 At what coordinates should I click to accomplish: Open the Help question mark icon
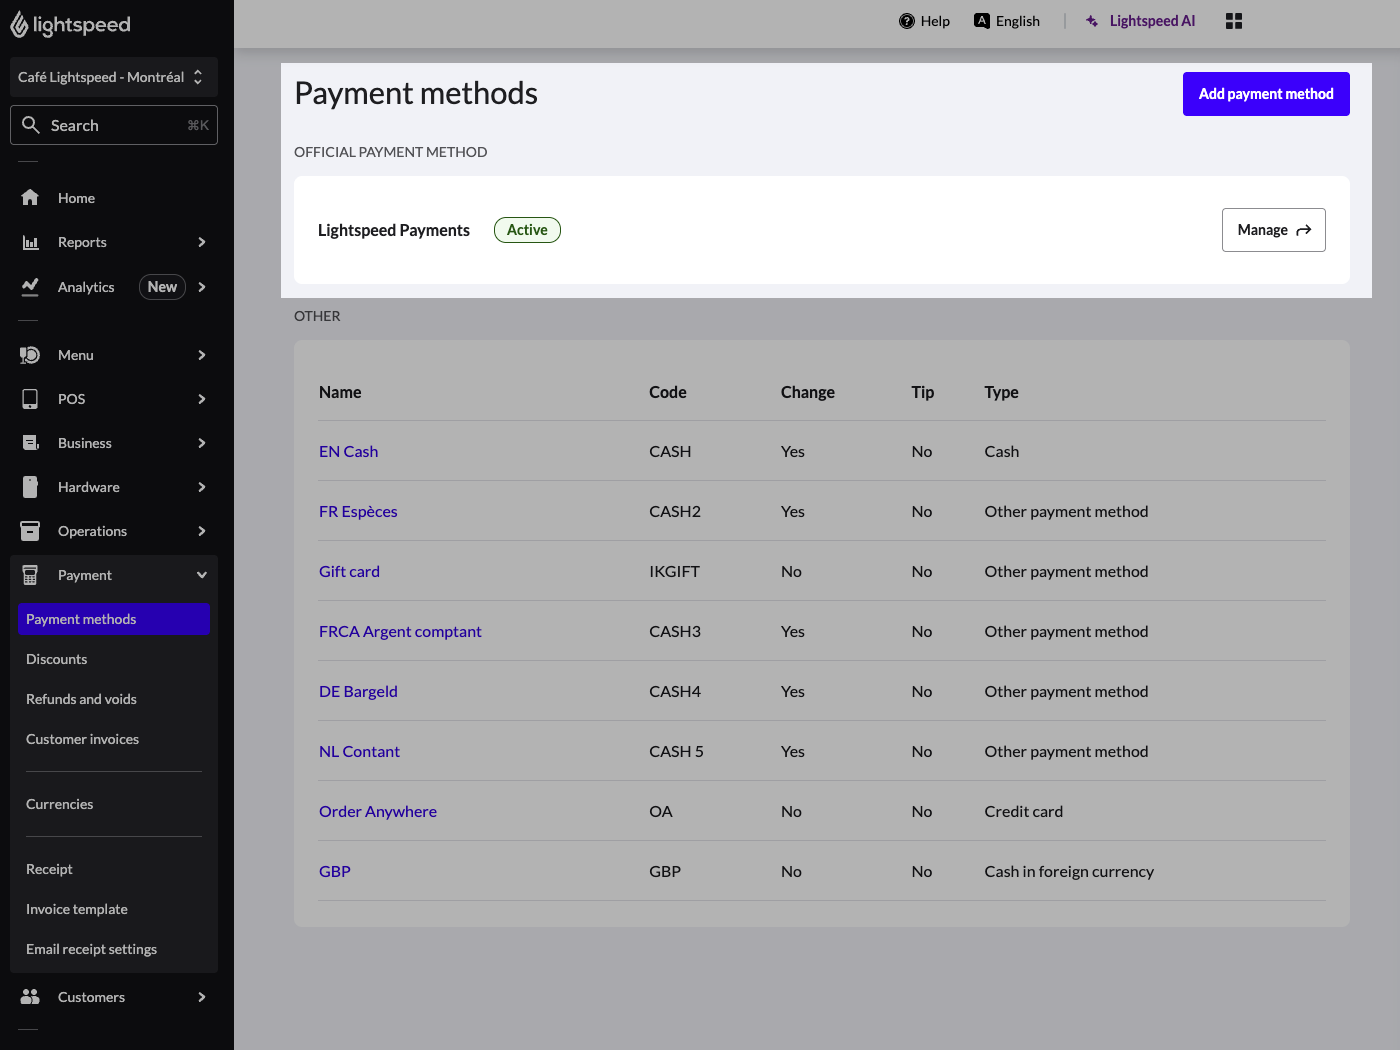(x=906, y=20)
